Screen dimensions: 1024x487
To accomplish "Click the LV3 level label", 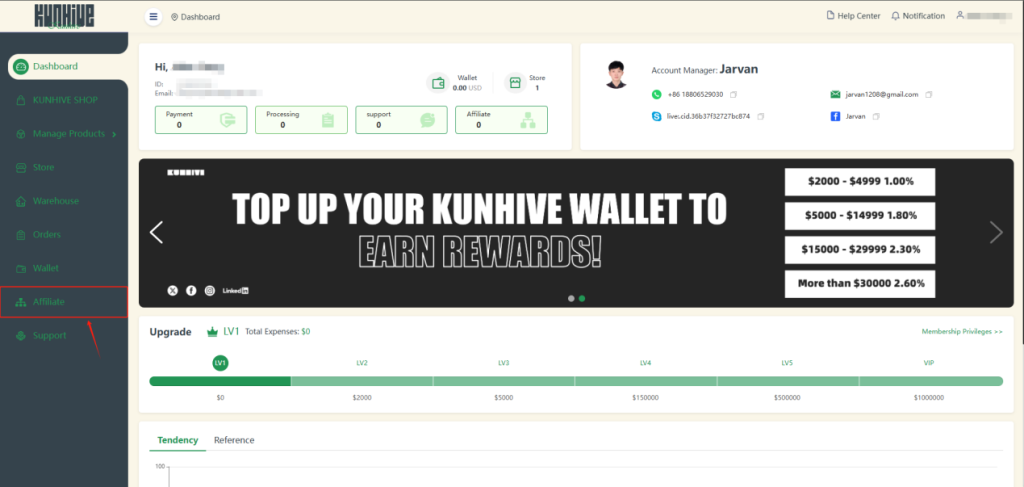I will [x=504, y=362].
